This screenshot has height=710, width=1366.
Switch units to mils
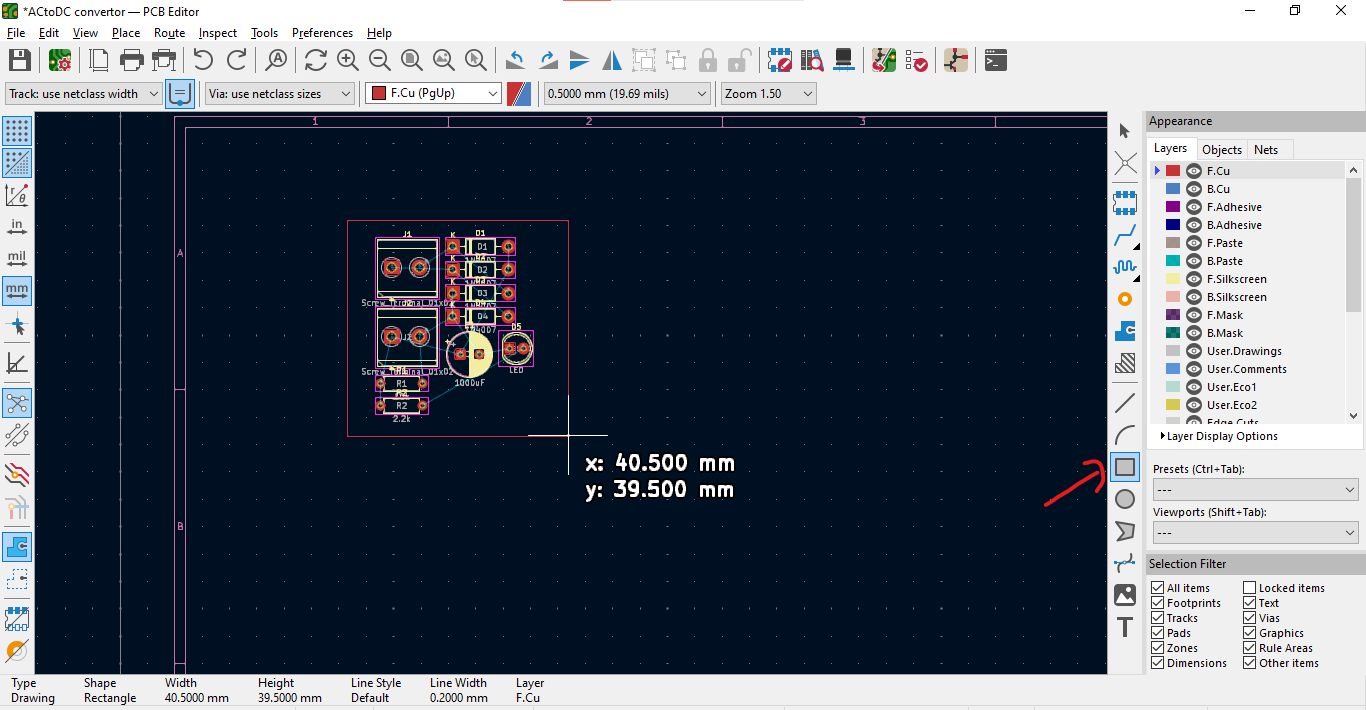point(17,259)
